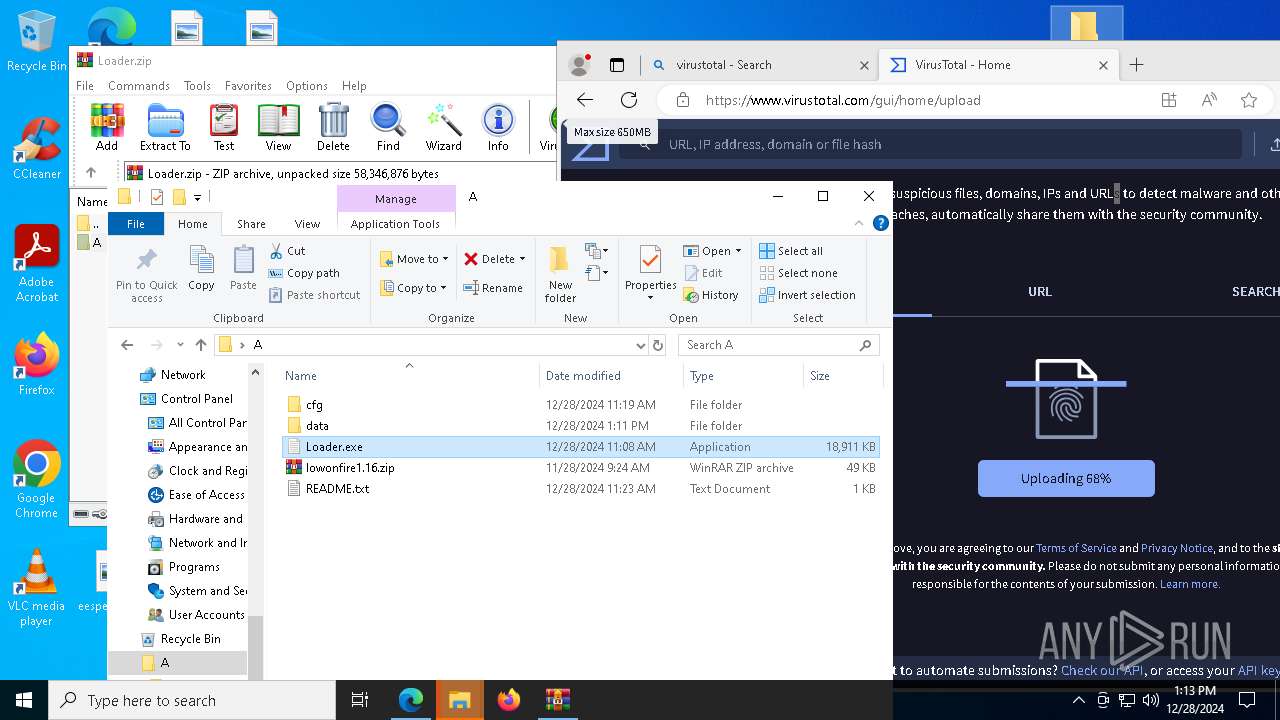Click Rename in Organize group
1280x720 pixels.
(493, 288)
